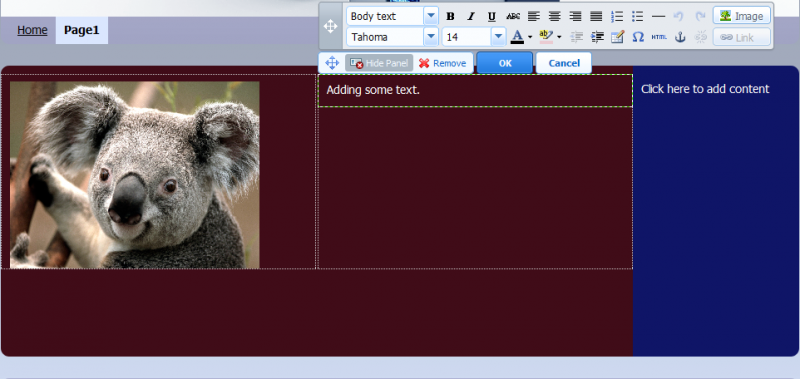Image resolution: width=800 pixels, height=379 pixels.
Task: Click the table edit icon
Action: click(x=617, y=37)
